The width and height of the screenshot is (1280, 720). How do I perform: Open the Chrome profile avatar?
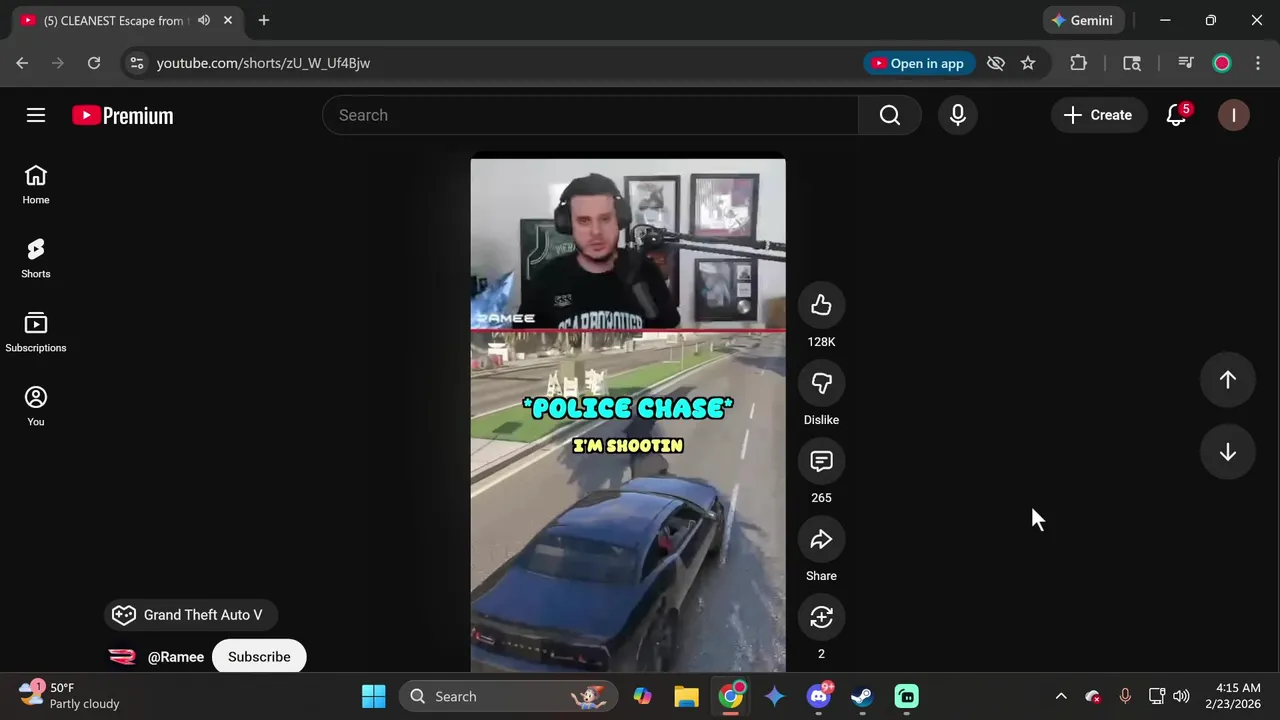coord(1222,63)
